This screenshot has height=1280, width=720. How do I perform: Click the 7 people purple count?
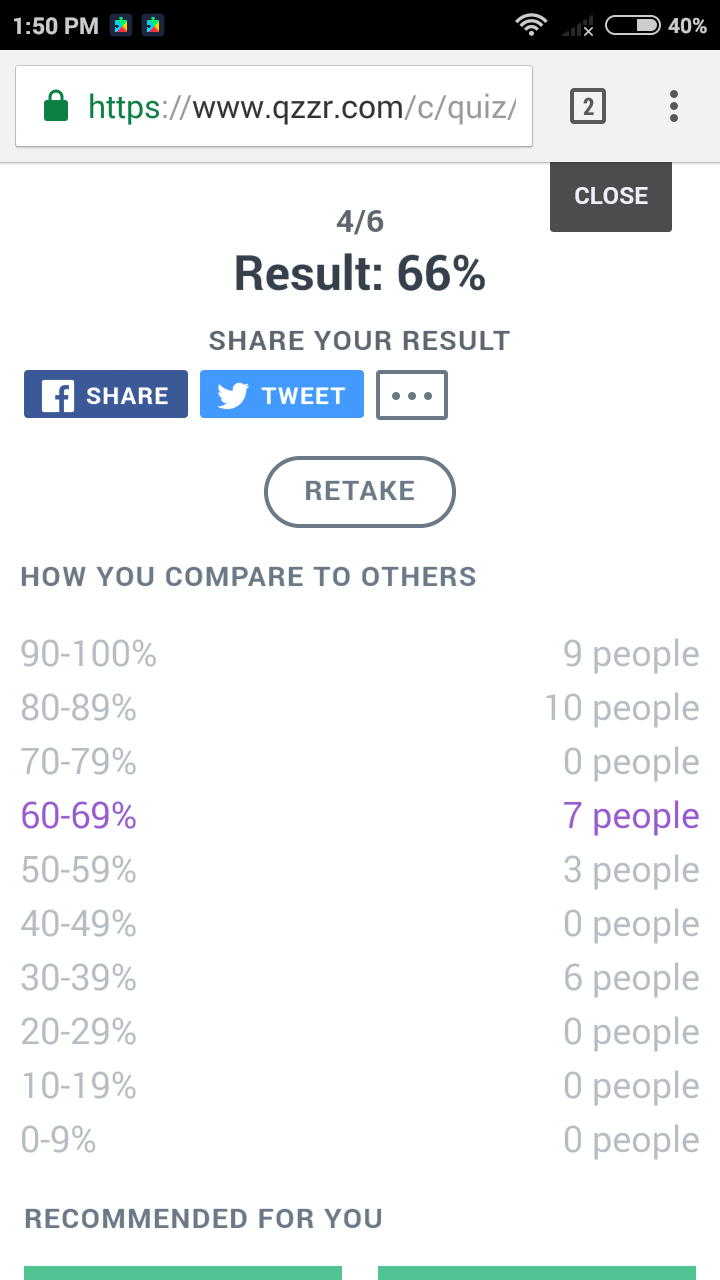click(631, 816)
